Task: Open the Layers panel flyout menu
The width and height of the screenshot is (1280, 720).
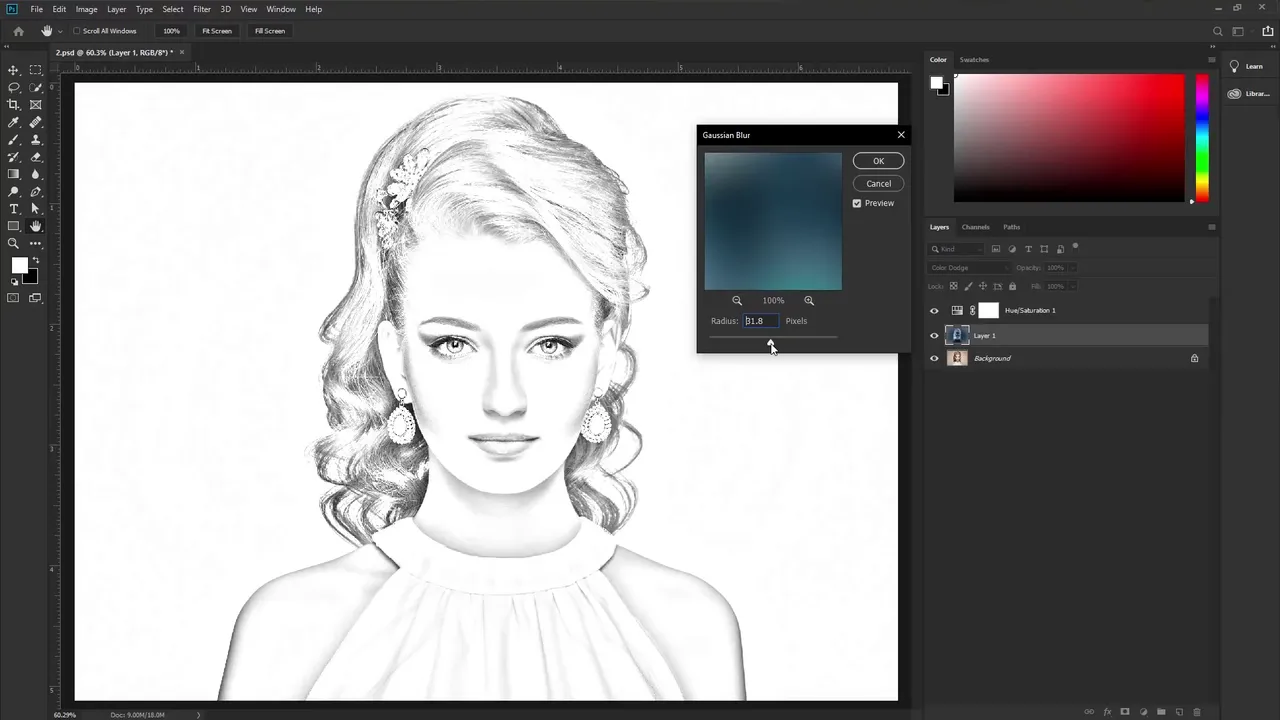Action: click(x=1212, y=227)
